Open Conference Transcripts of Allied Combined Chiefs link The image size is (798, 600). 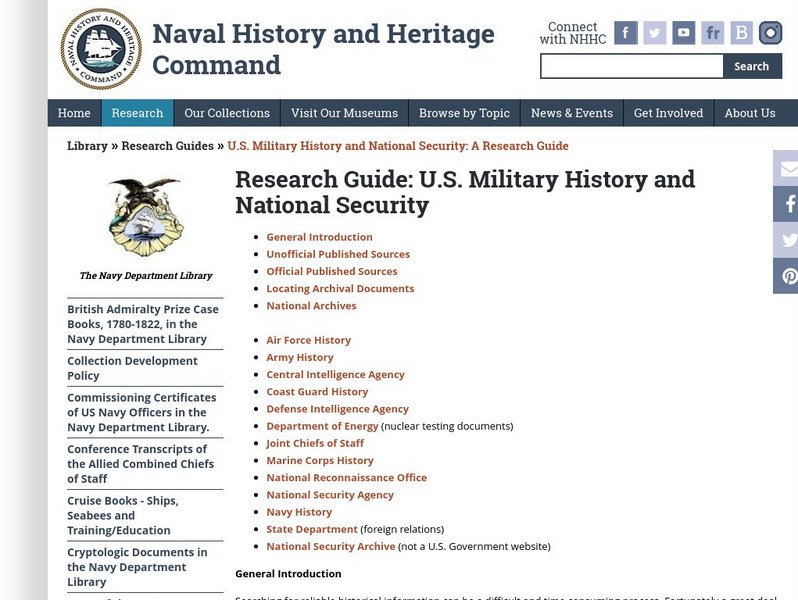140,464
